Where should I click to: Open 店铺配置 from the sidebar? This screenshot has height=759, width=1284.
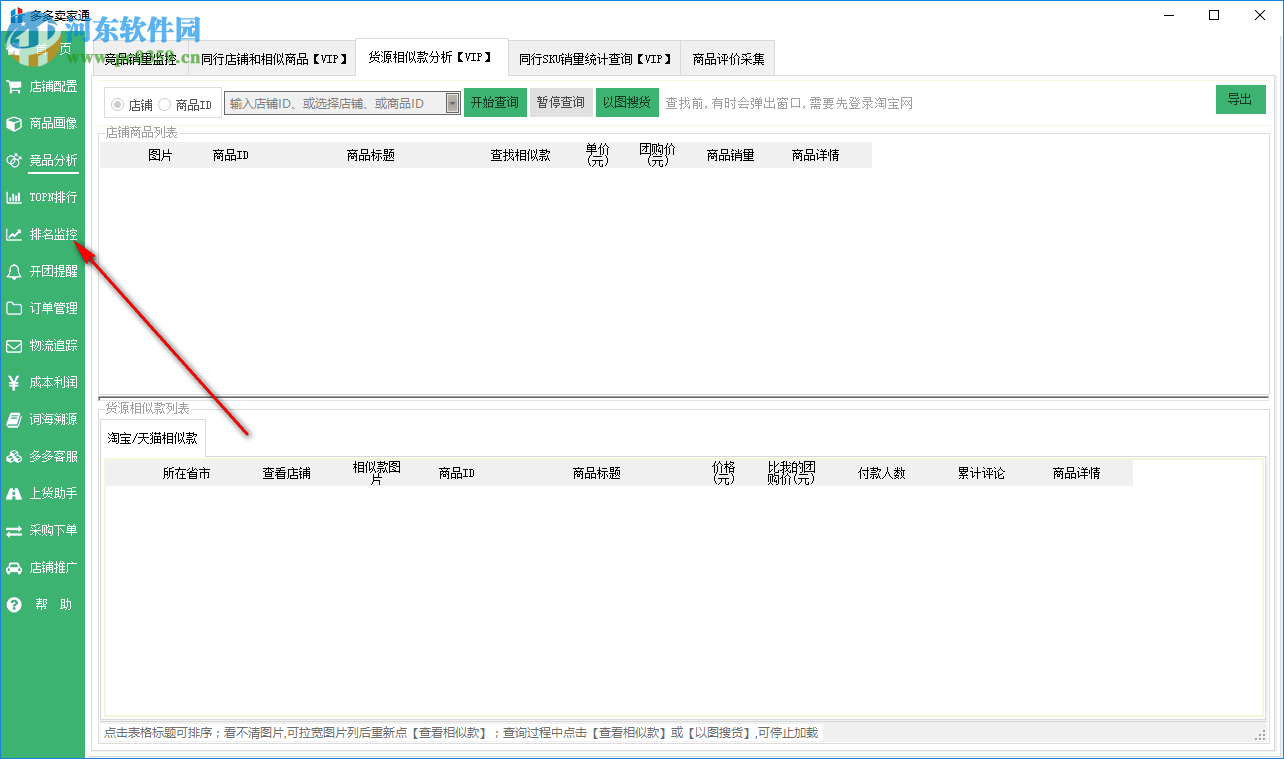click(x=53, y=86)
